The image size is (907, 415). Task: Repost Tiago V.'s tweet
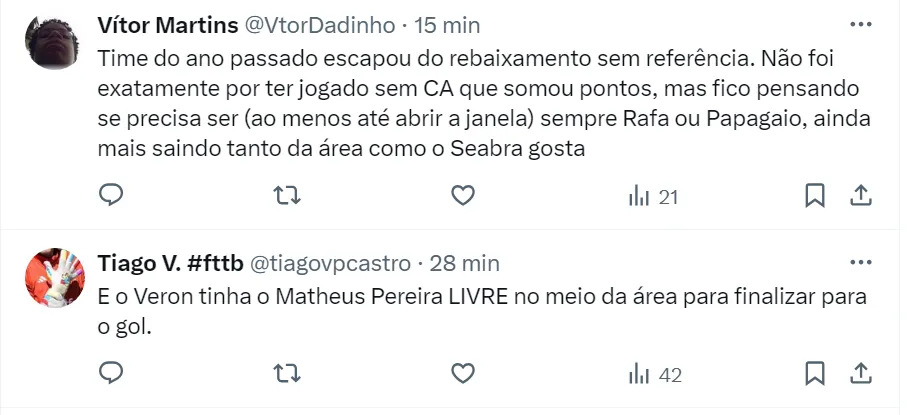[287, 374]
